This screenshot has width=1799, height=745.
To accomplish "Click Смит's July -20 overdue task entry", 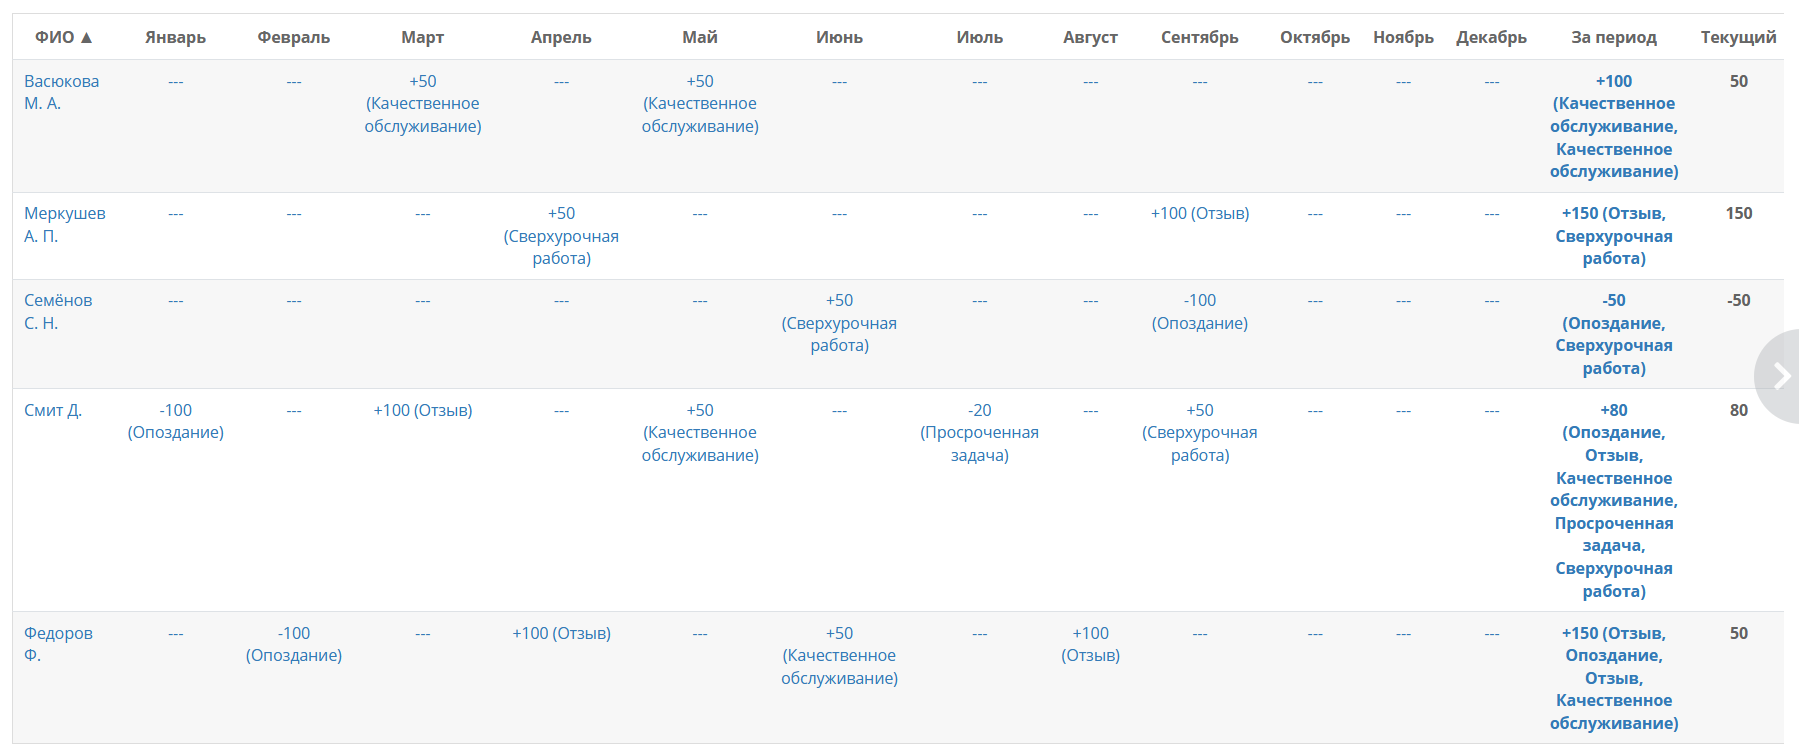I will click(979, 432).
